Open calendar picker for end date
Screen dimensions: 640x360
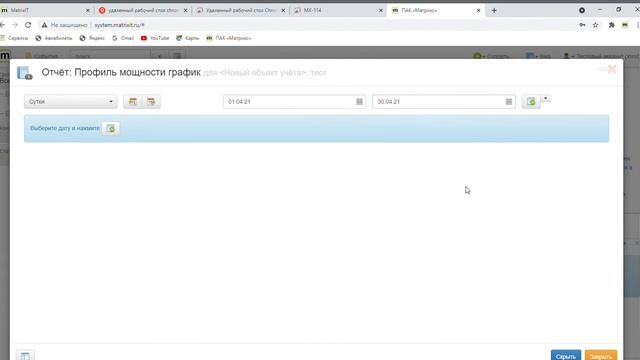click(x=509, y=102)
